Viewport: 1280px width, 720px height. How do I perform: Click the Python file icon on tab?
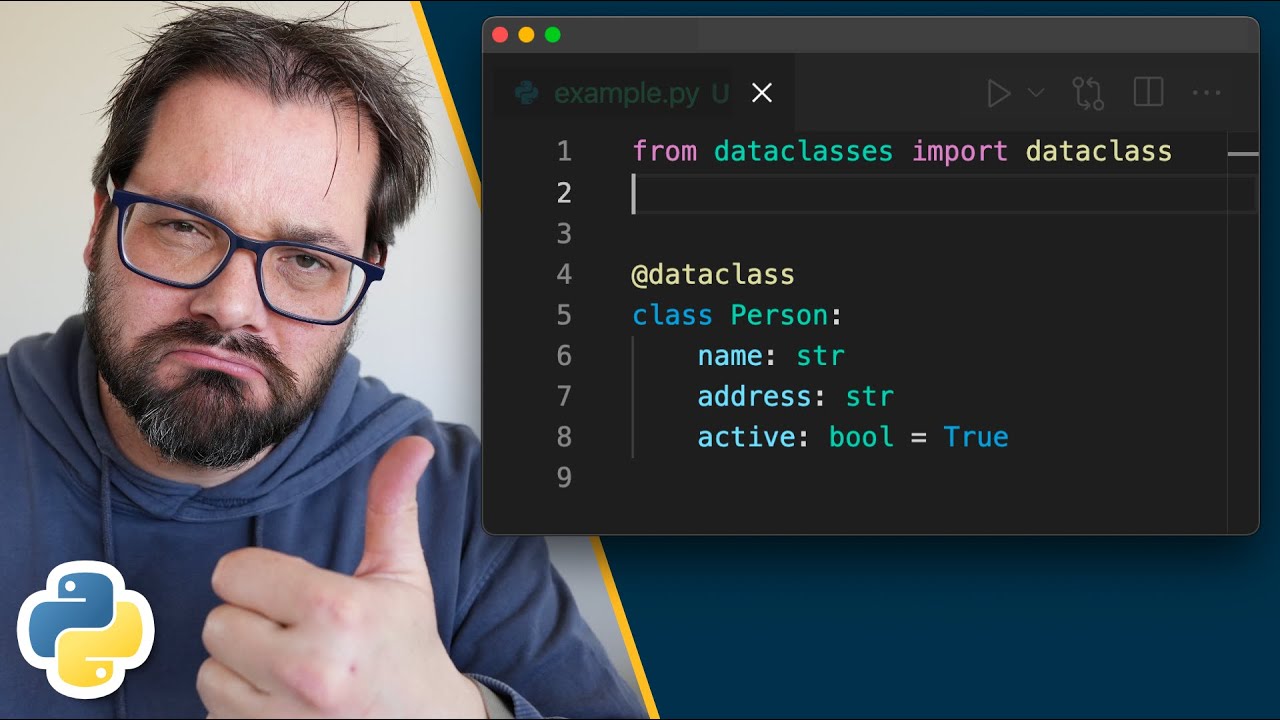(526, 93)
